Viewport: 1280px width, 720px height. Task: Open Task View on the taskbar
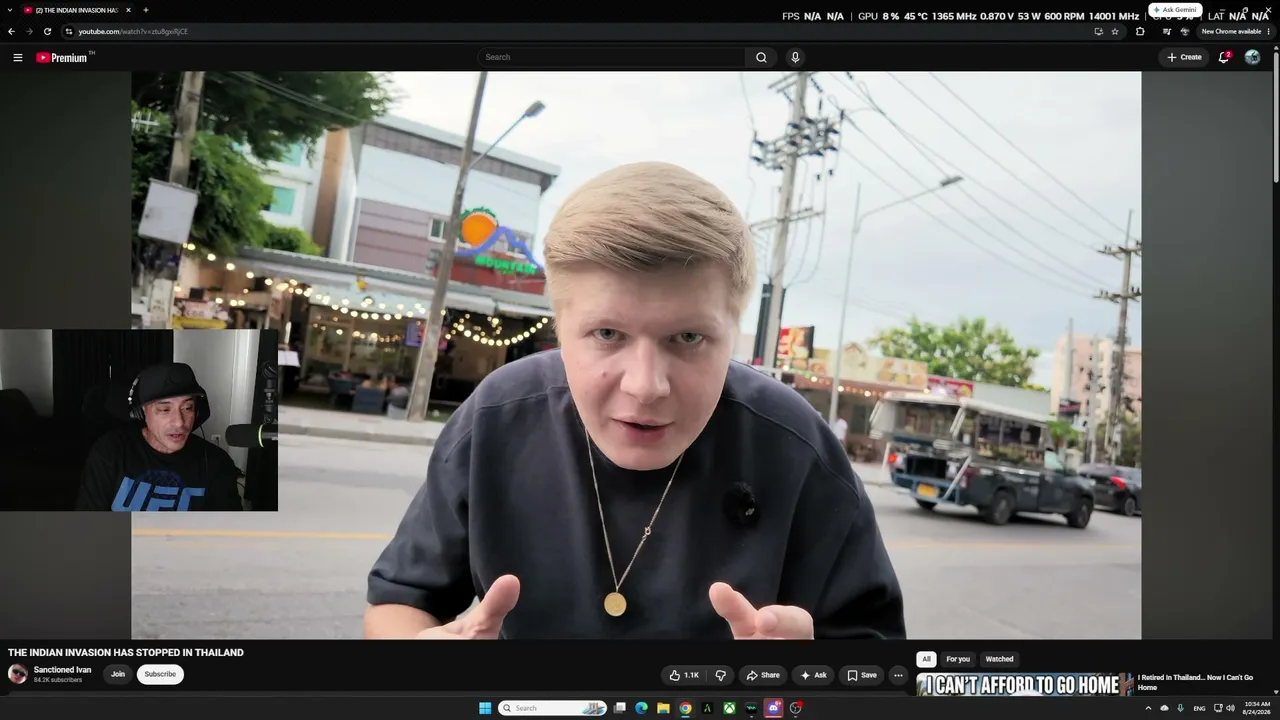point(619,708)
